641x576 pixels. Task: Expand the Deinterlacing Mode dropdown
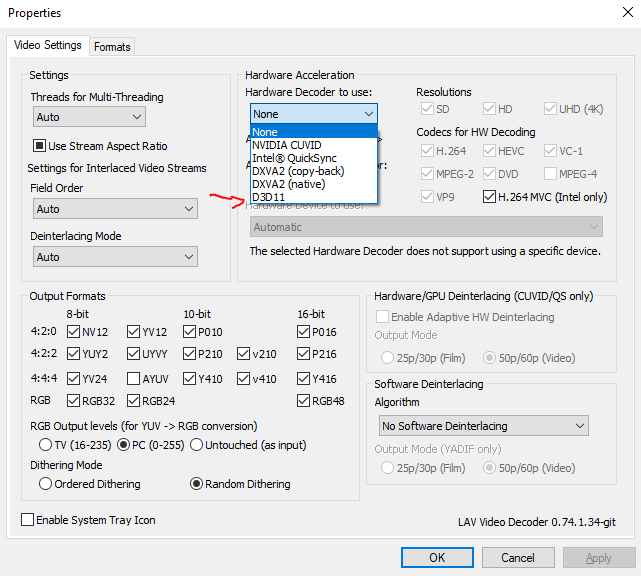coord(115,257)
